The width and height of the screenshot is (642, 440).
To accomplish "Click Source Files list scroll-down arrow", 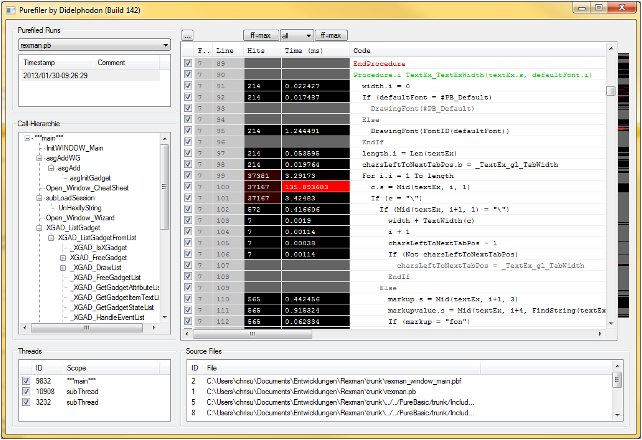I will pos(617,415).
